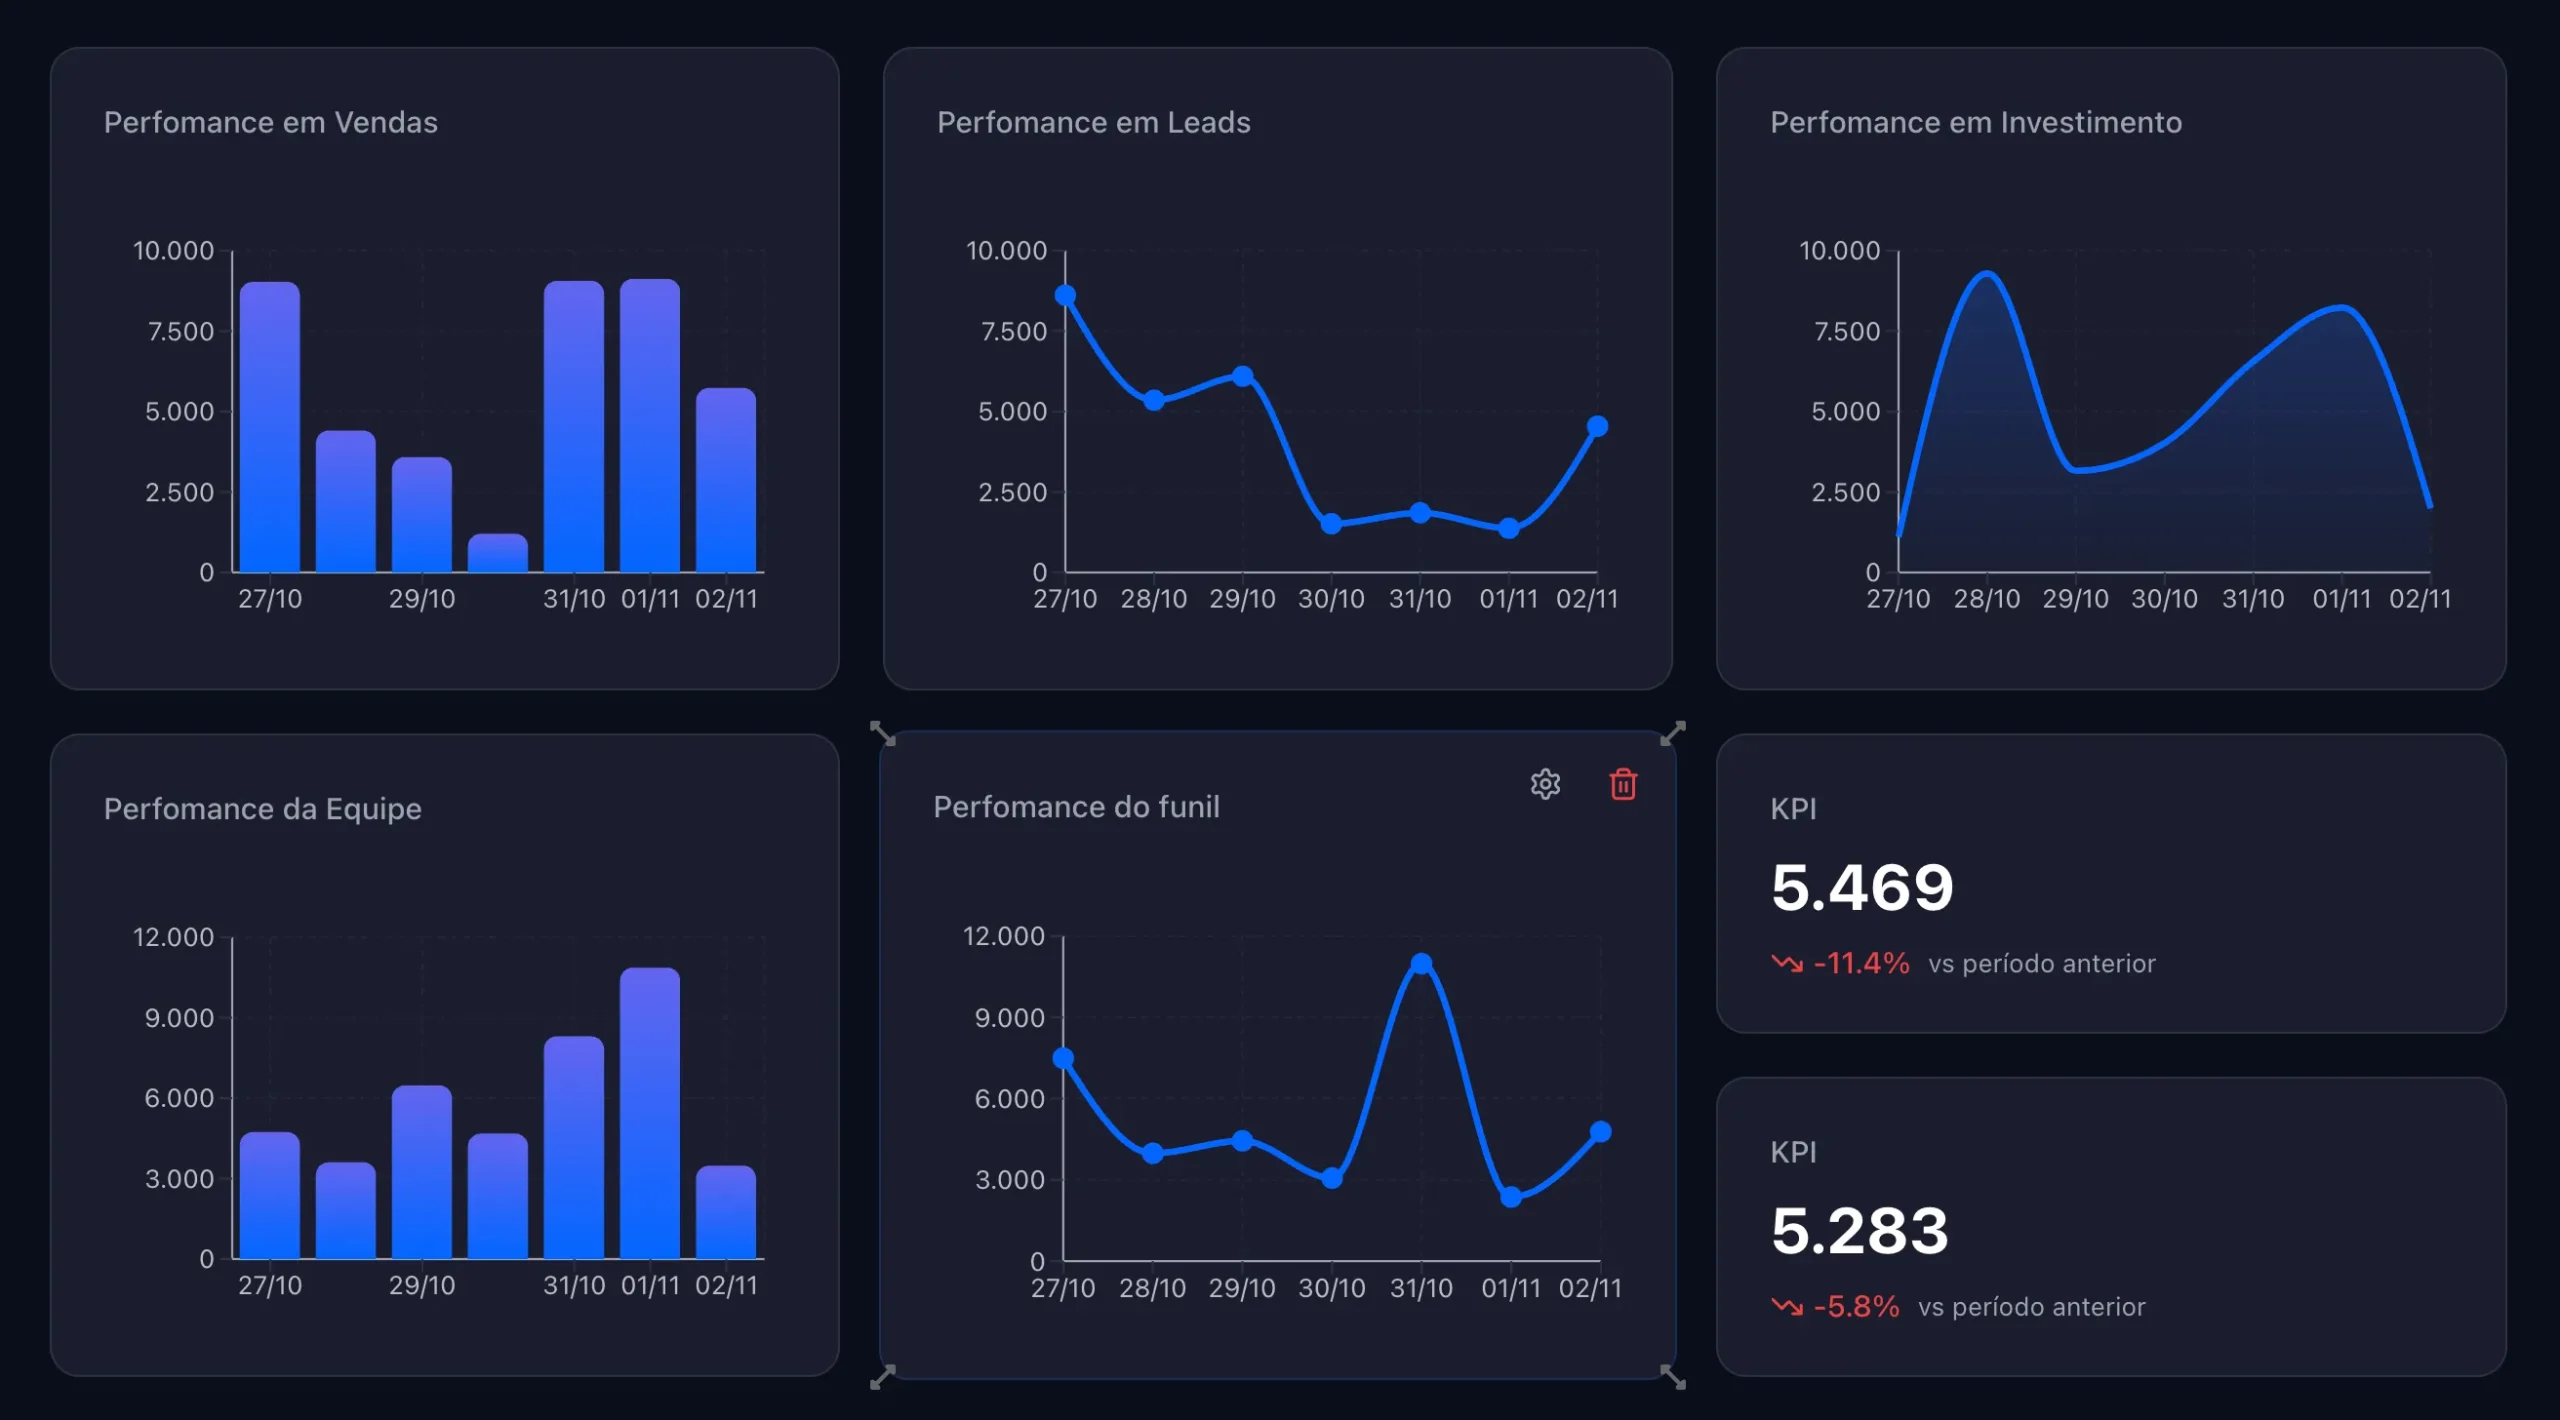Delete widget with red trash icon
The image size is (2560, 1420).
pyautogui.click(x=1623, y=784)
